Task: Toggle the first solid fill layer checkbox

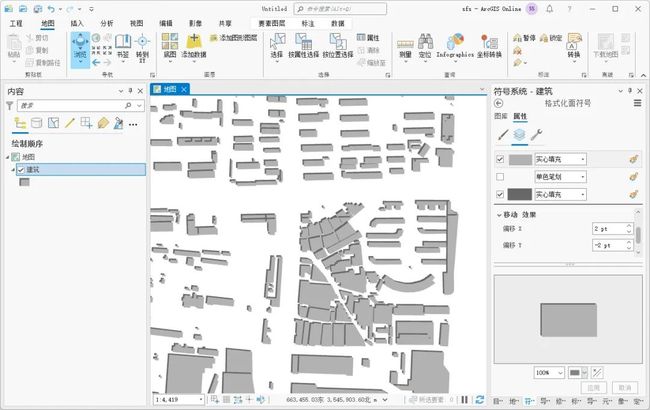Action: pyautogui.click(x=500, y=159)
